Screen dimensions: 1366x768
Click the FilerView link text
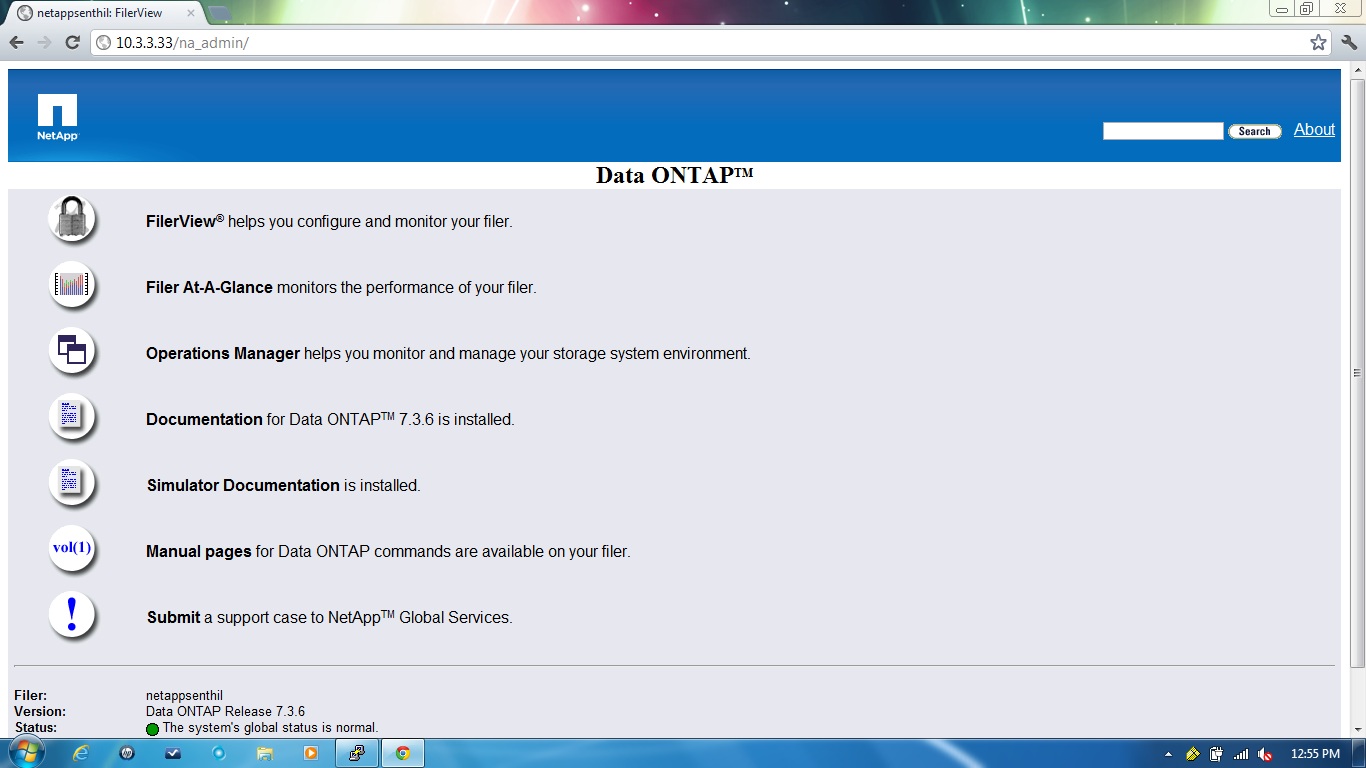[x=185, y=221]
